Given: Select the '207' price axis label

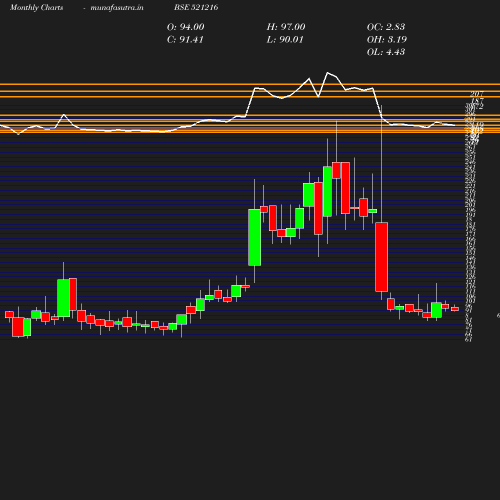Looking at the screenshot, I should (477, 94).
